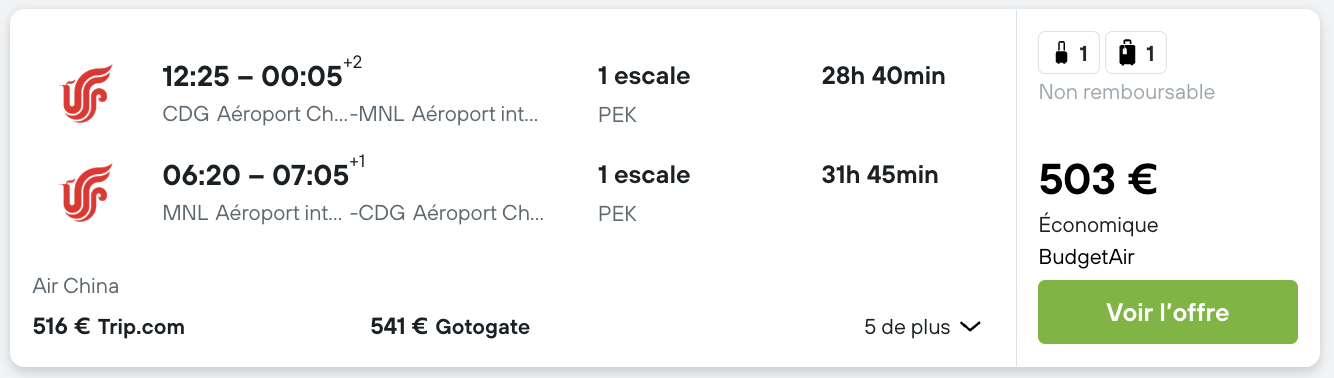Click the Air China logo on outbound flight
This screenshot has width=1334, height=378.
click(x=87, y=94)
